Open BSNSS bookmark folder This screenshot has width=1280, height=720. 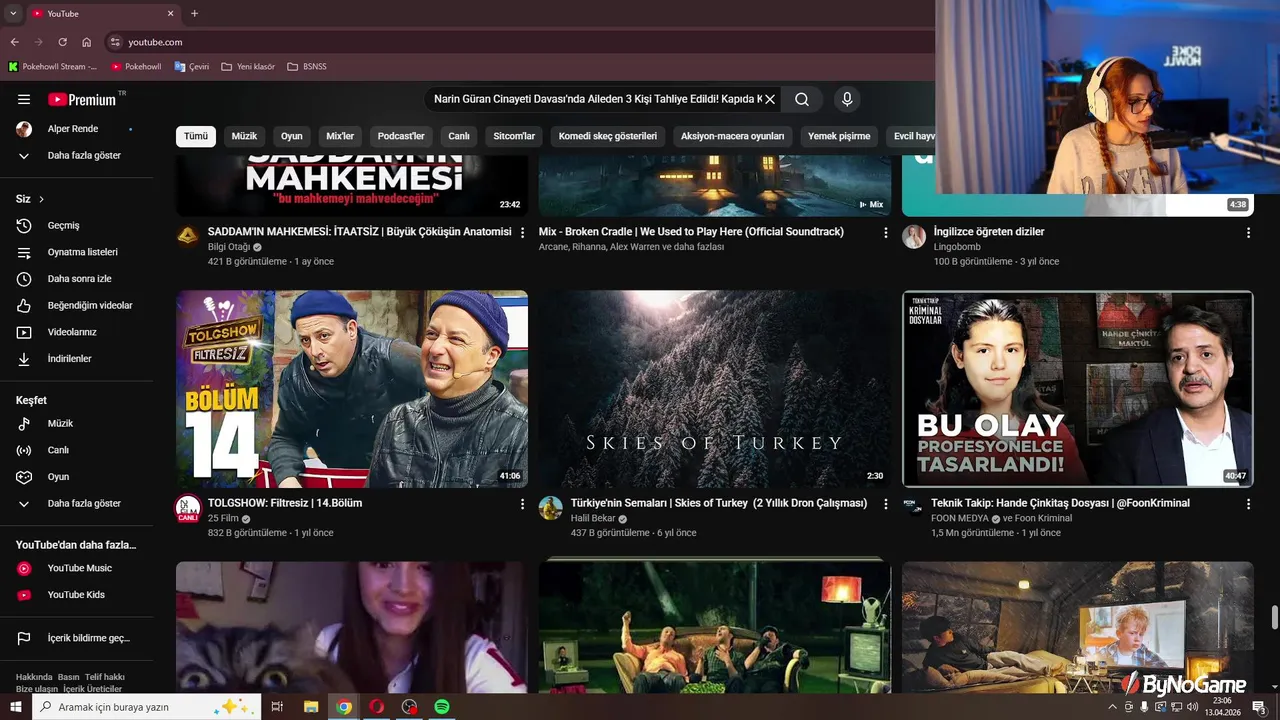[307, 67]
